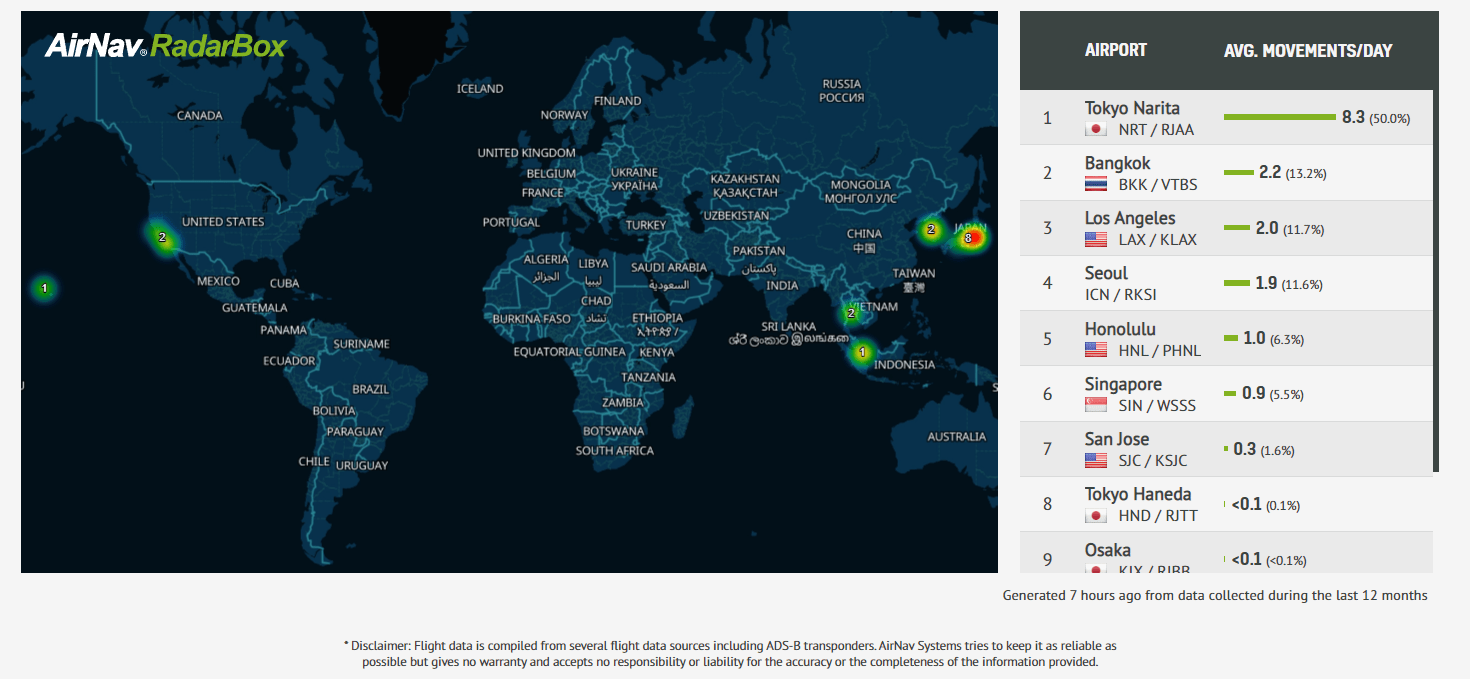This screenshot has width=1470, height=679.
Task: Click the AUSTRALIA map label
Action: (x=957, y=437)
